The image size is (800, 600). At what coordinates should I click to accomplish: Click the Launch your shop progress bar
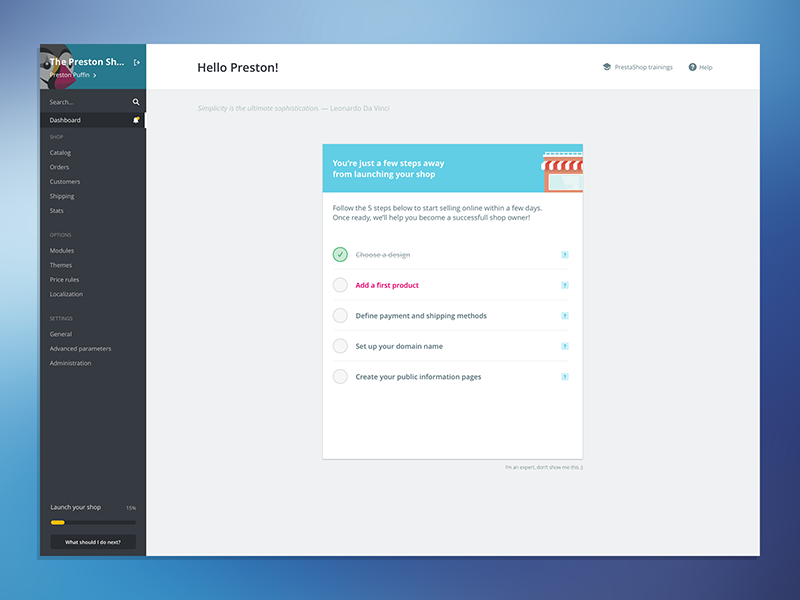pyautogui.click(x=92, y=520)
